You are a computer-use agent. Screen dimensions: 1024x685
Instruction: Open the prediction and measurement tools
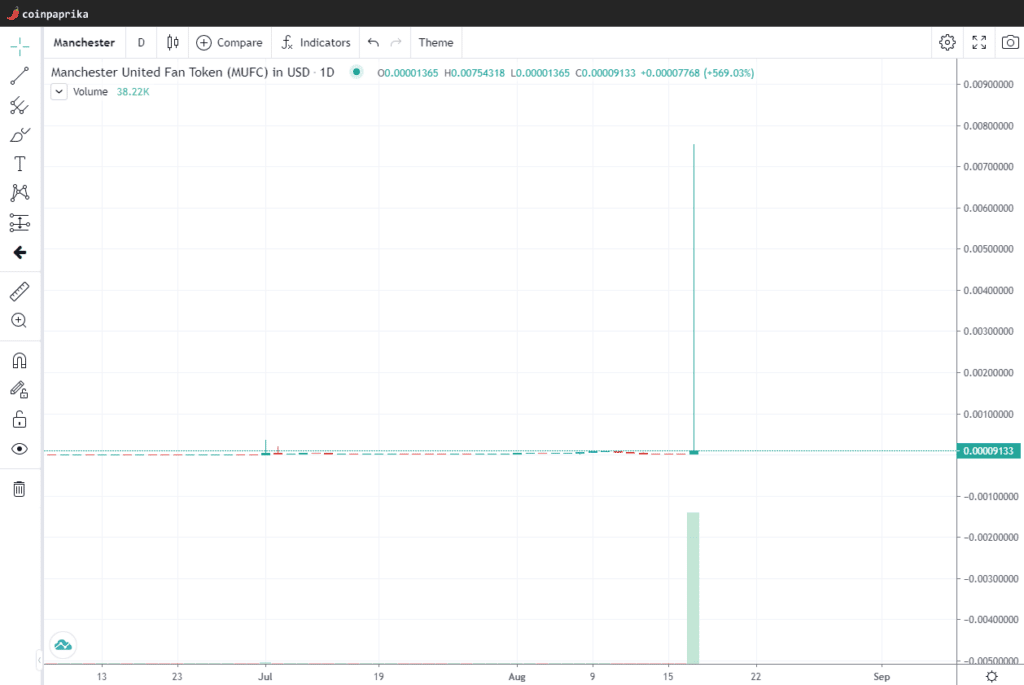[20, 223]
